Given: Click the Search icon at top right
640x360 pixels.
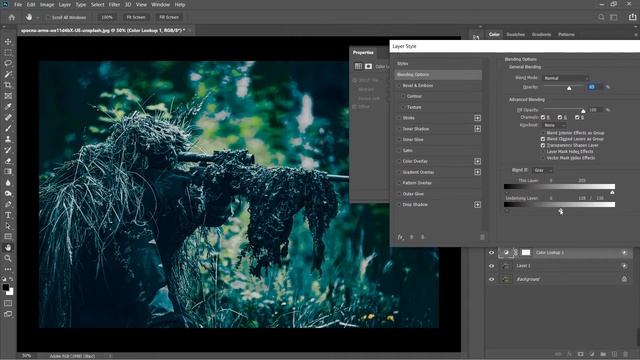Looking at the screenshot, I should tap(601, 17).
